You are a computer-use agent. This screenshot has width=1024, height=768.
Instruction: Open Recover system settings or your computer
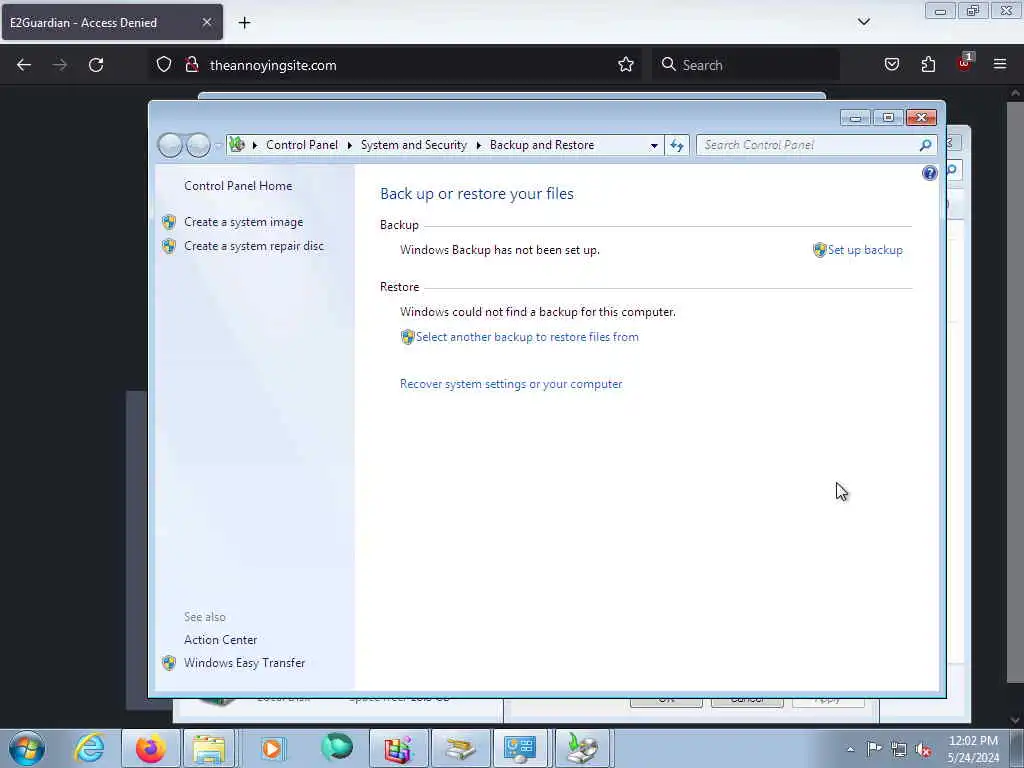point(511,384)
